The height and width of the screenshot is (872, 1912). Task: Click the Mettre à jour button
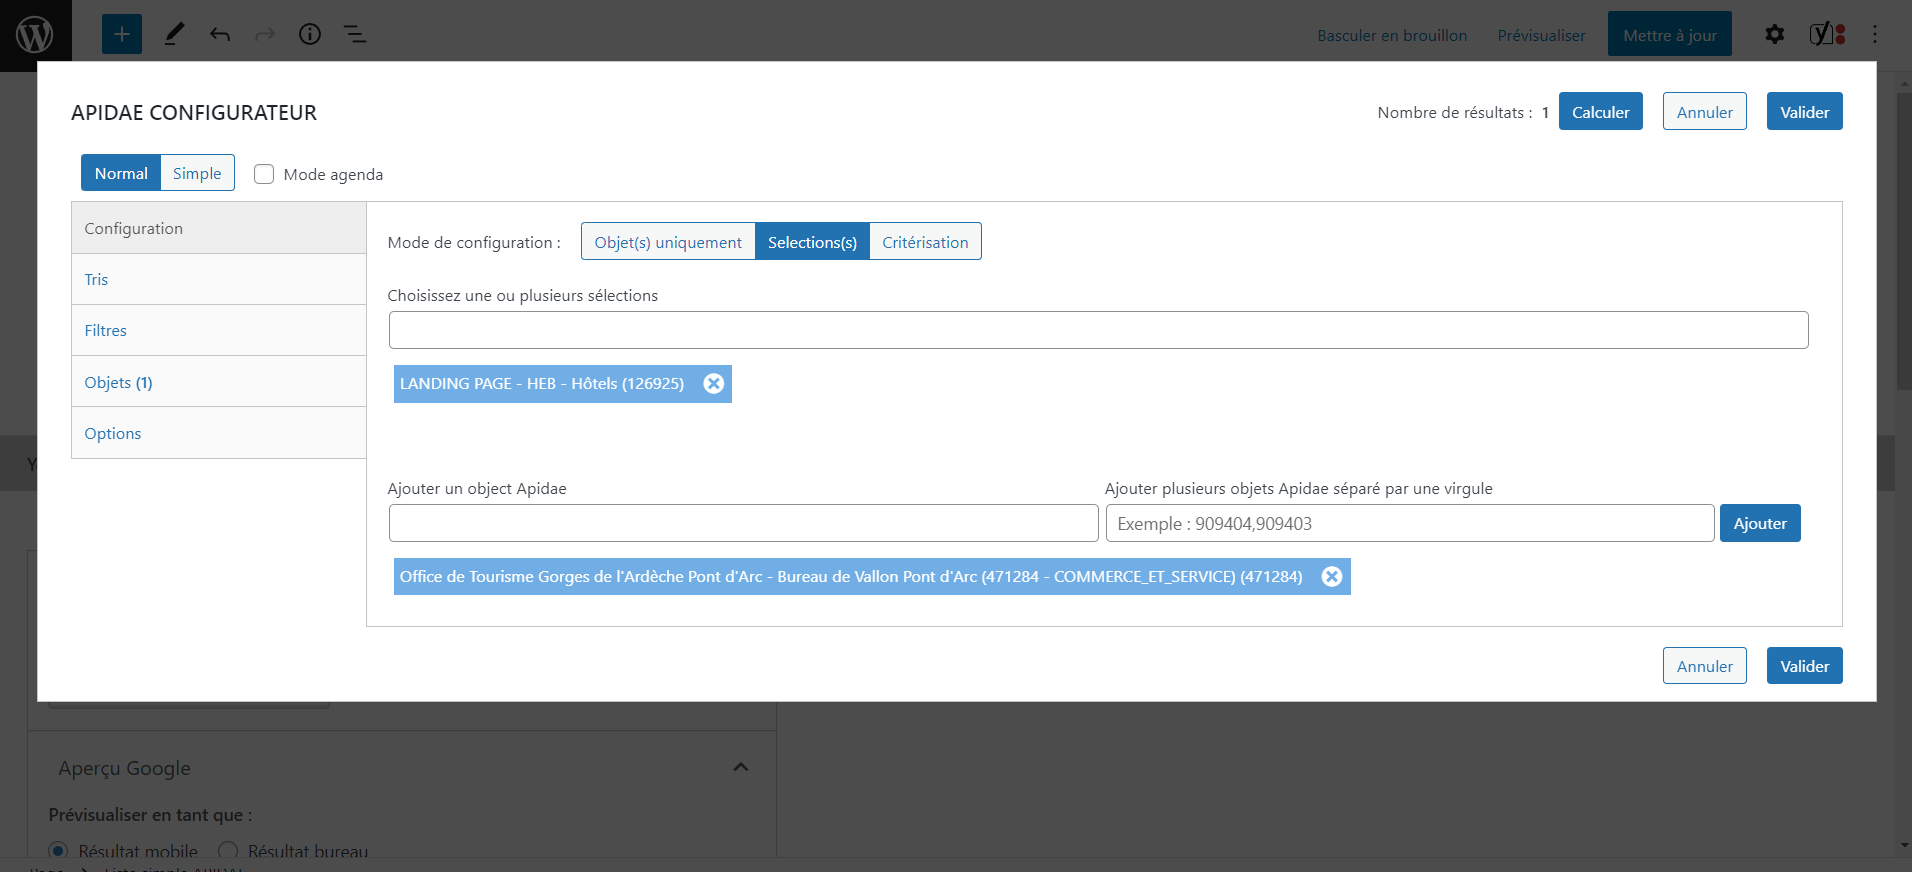tap(1670, 35)
